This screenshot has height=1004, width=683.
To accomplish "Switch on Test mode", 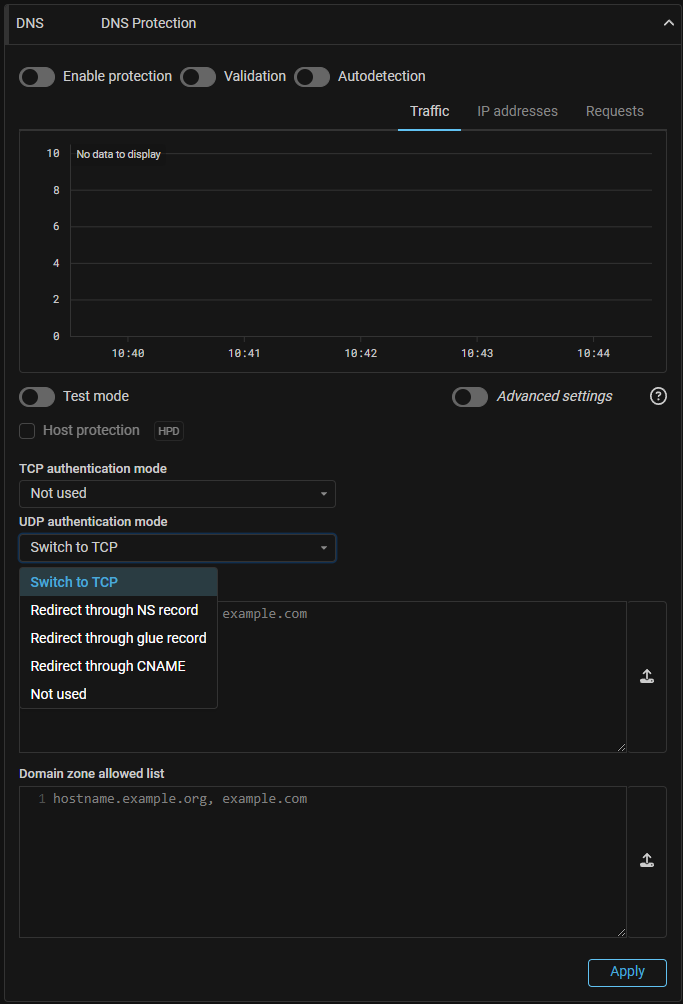I will (x=37, y=397).
